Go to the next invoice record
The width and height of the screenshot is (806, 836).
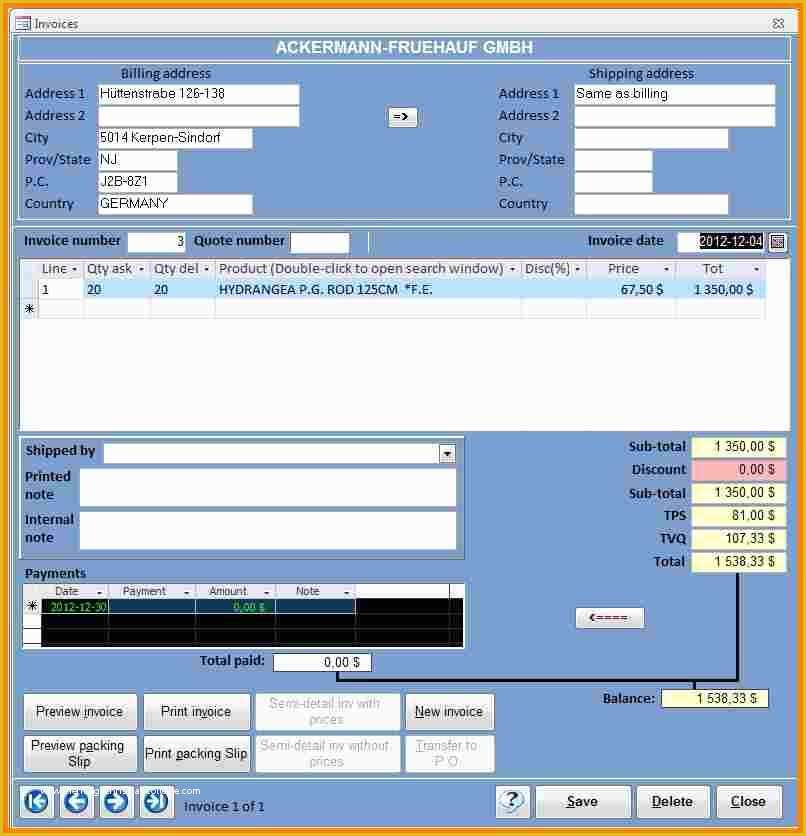click(116, 801)
